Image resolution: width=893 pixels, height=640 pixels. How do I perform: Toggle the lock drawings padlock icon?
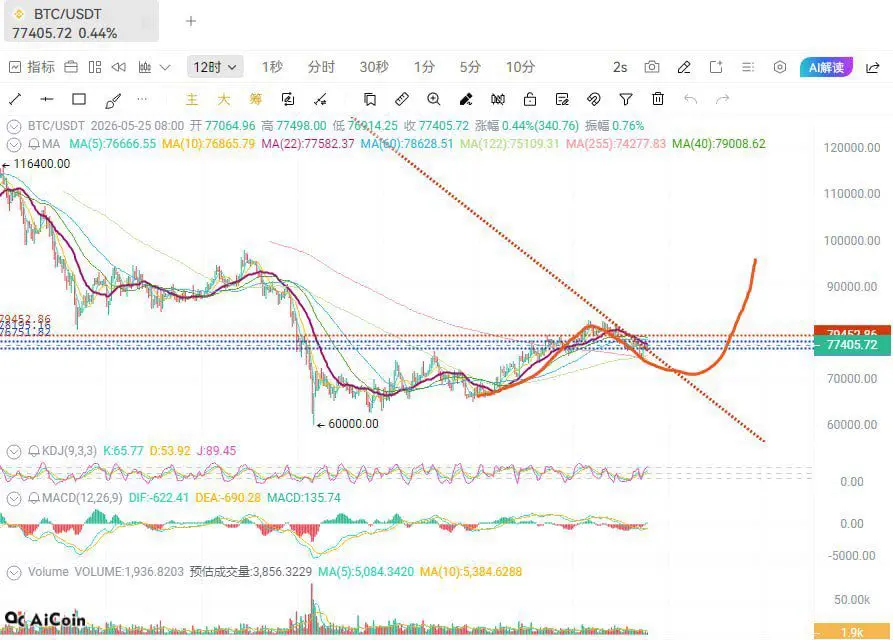click(530, 100)
